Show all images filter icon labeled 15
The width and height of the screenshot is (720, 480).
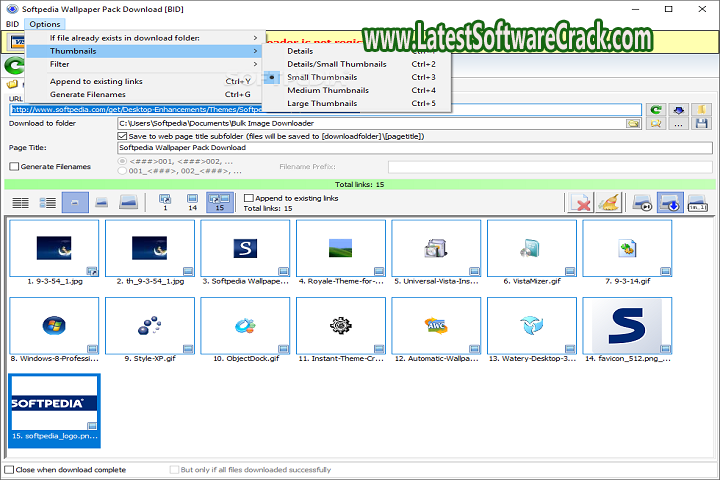tap(219, 203)
